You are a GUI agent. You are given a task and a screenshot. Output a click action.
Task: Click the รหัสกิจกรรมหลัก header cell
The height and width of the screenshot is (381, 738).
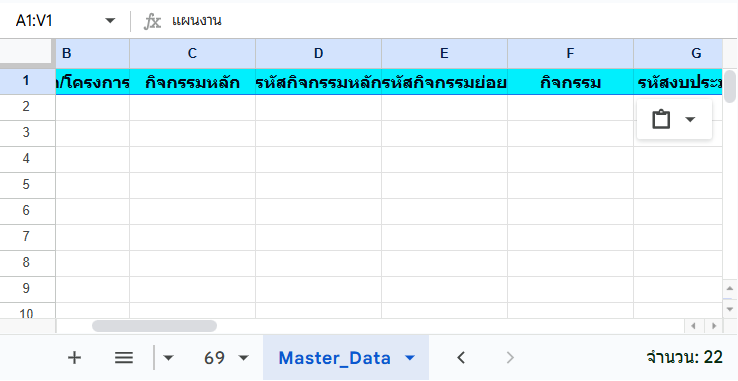click(319, 82)
